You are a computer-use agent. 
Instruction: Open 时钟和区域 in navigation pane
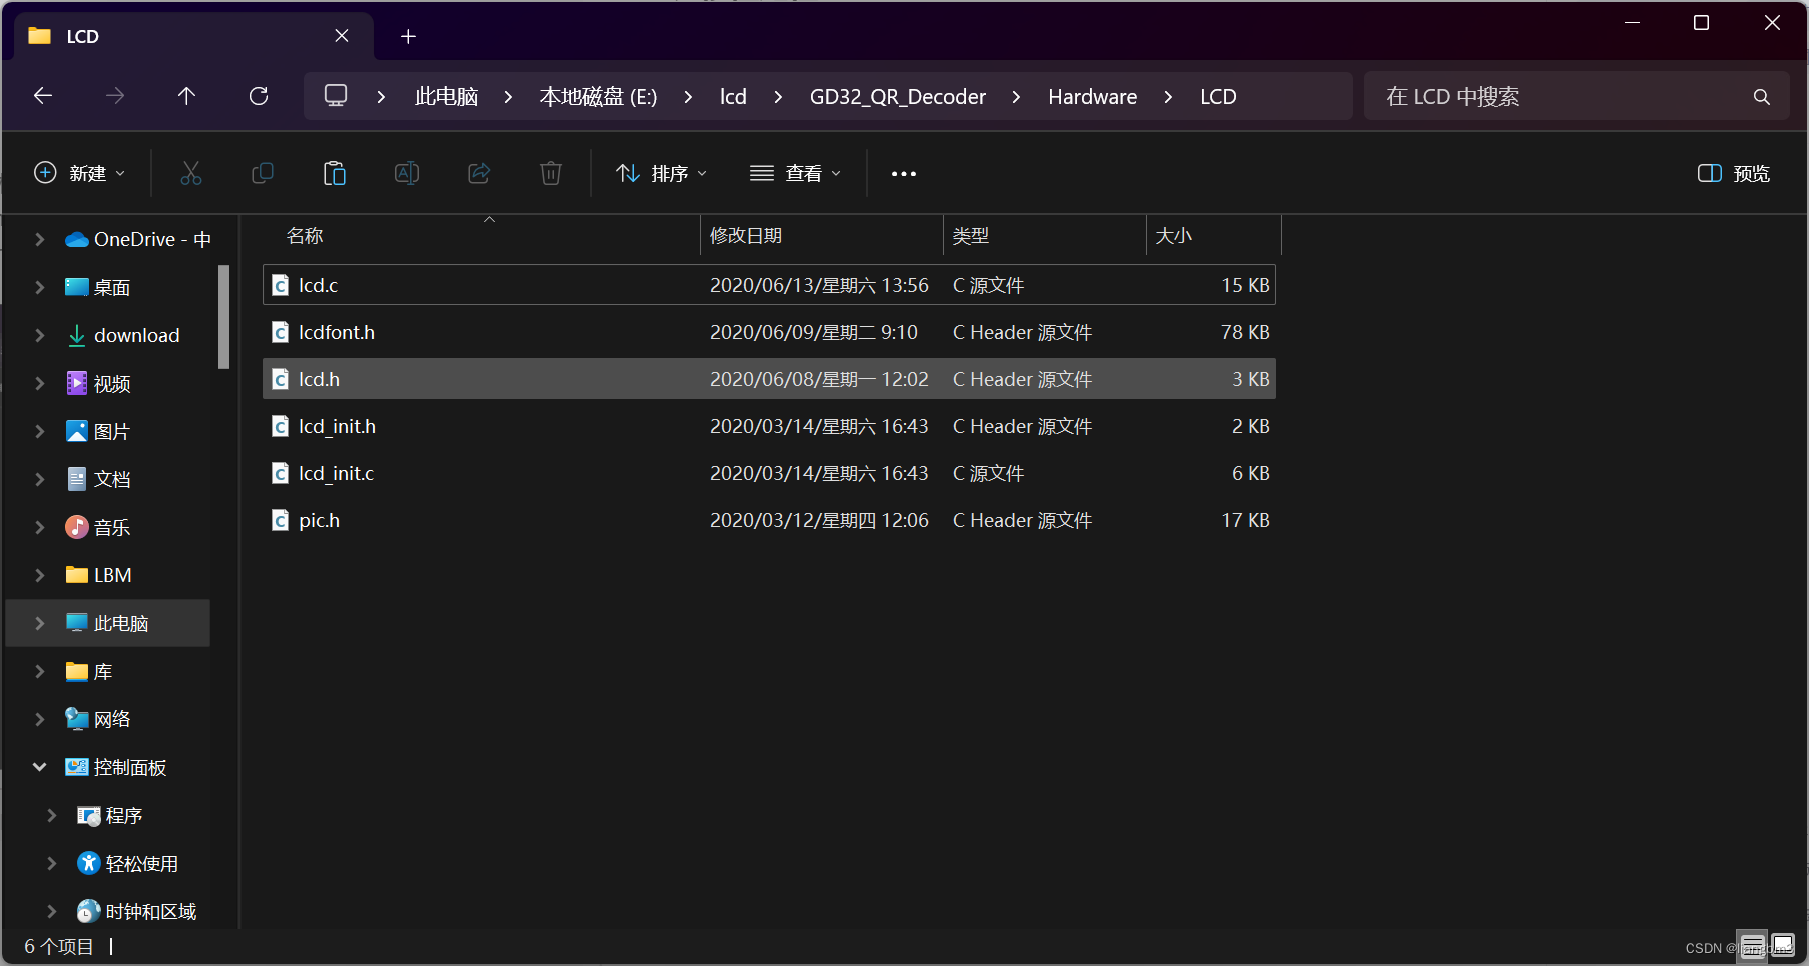tap(150, 911)
